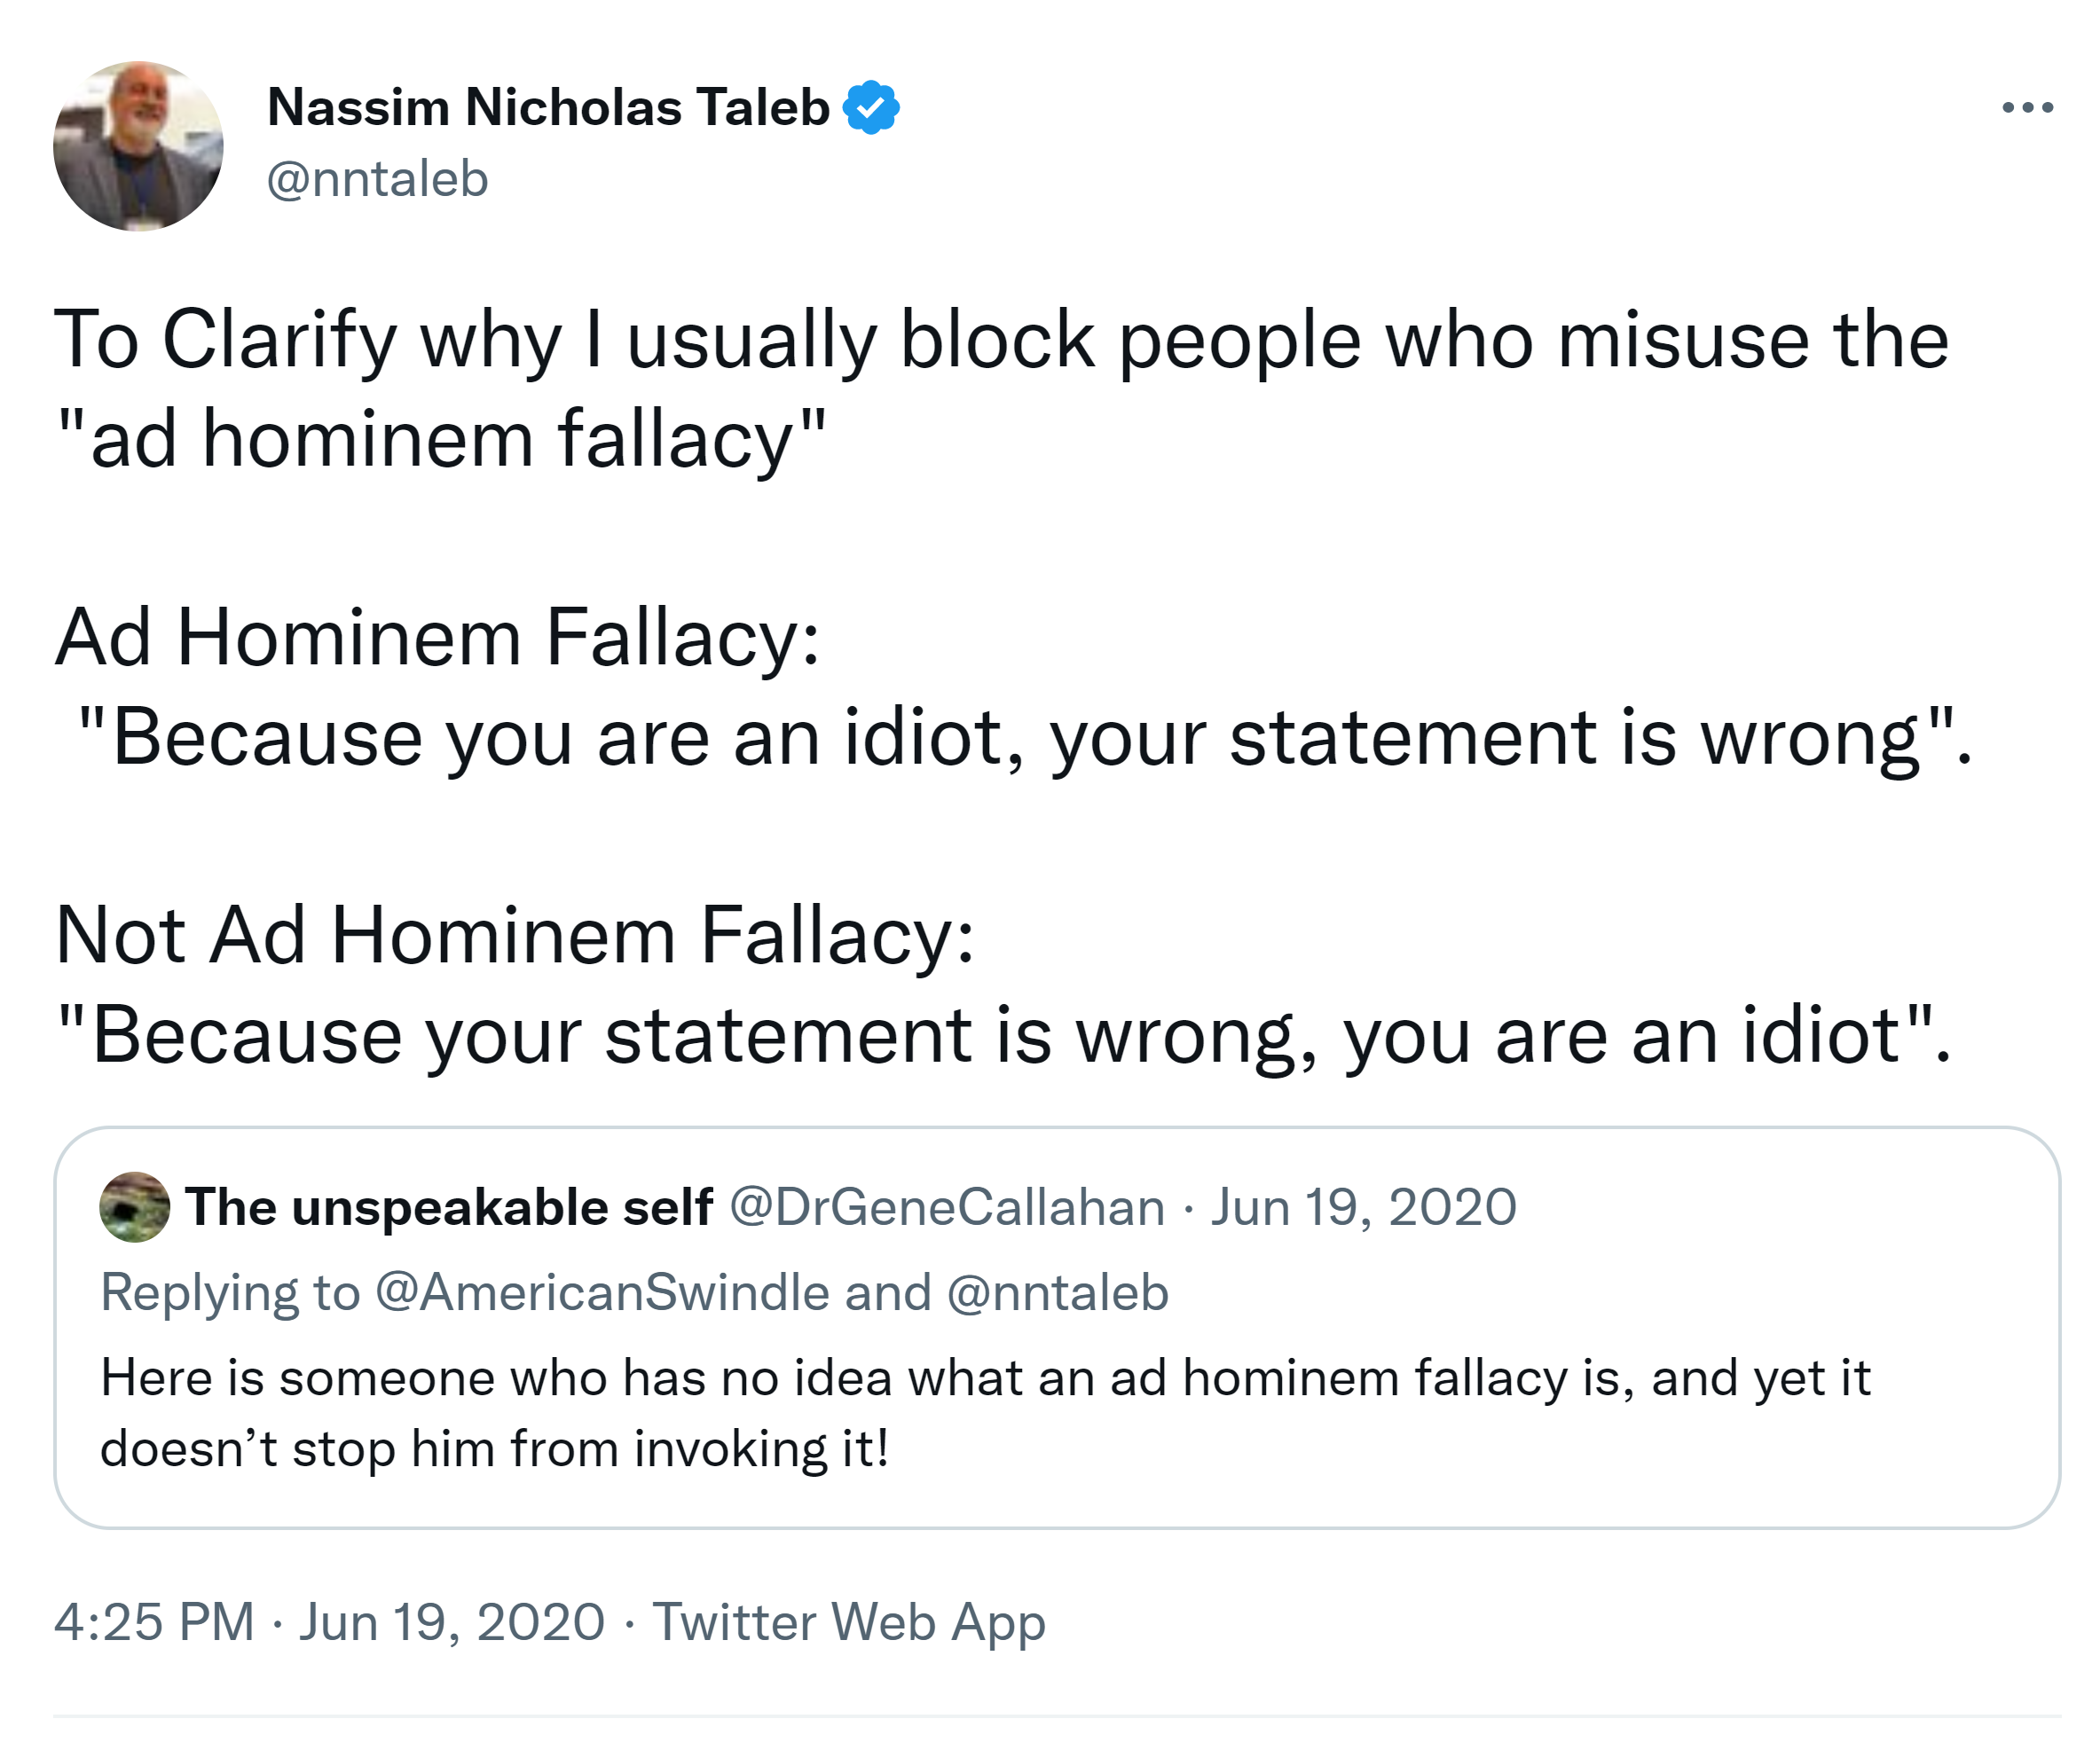This screenshot has height=1758, width=2100.
Task: Open the tweet's more options menu
Action: point(2027,107)
